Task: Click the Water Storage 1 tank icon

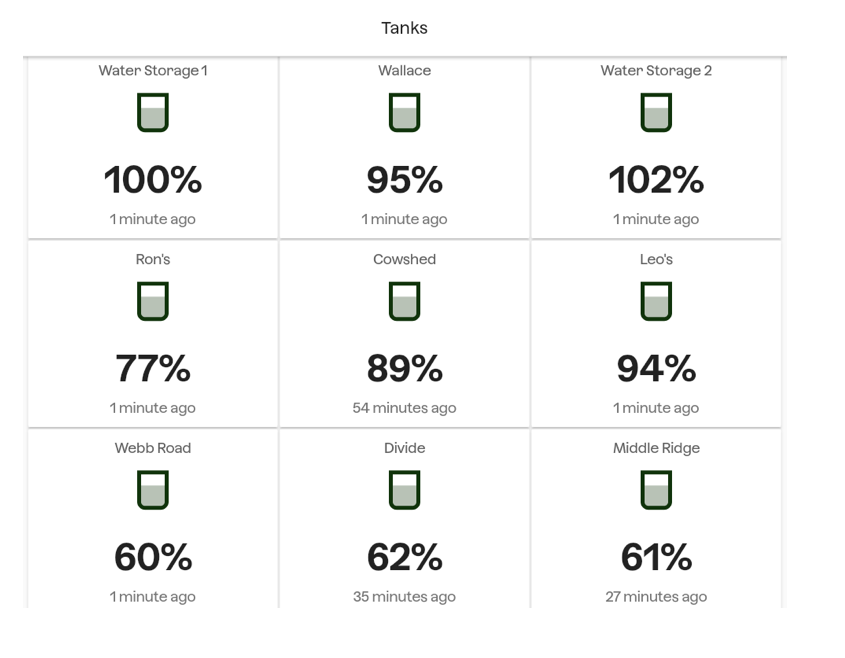Action: (x=153, y=113)
